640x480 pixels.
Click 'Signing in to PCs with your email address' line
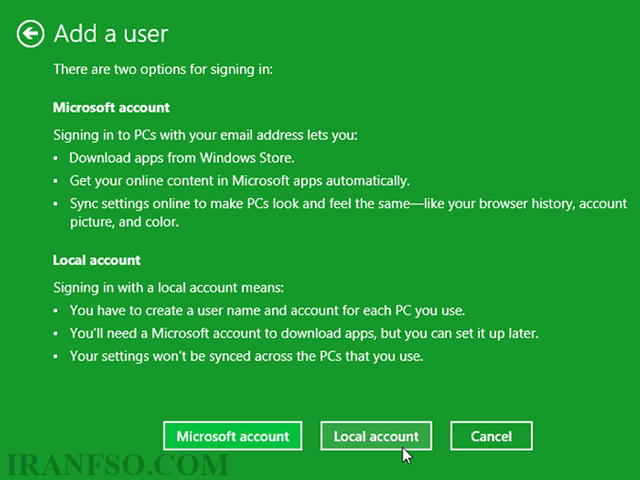point(205,135)
